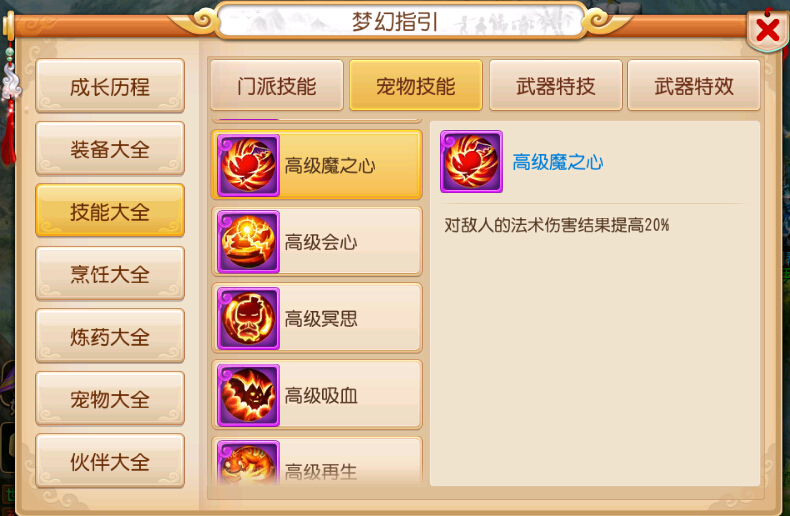790x516 pixels.
Task: Open the 成长历程 sidebar section
Action: 110,86
